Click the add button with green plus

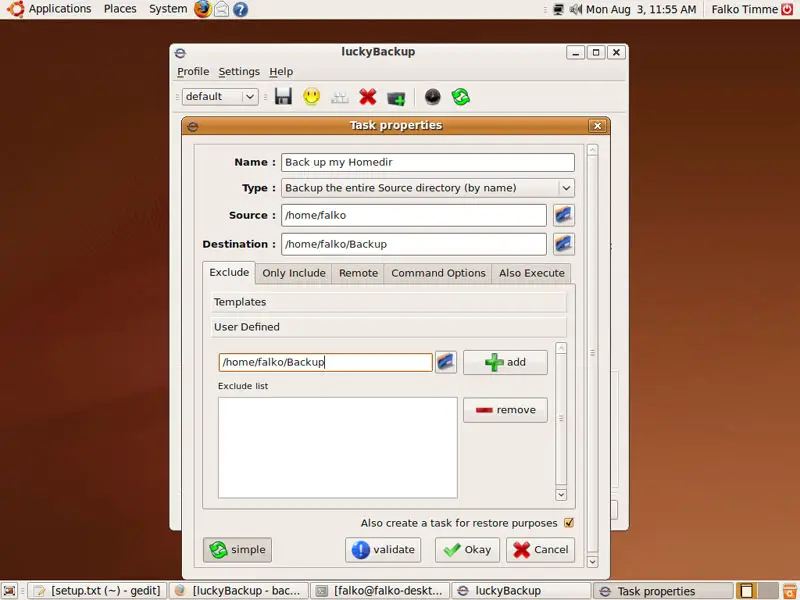coord(505,362)
